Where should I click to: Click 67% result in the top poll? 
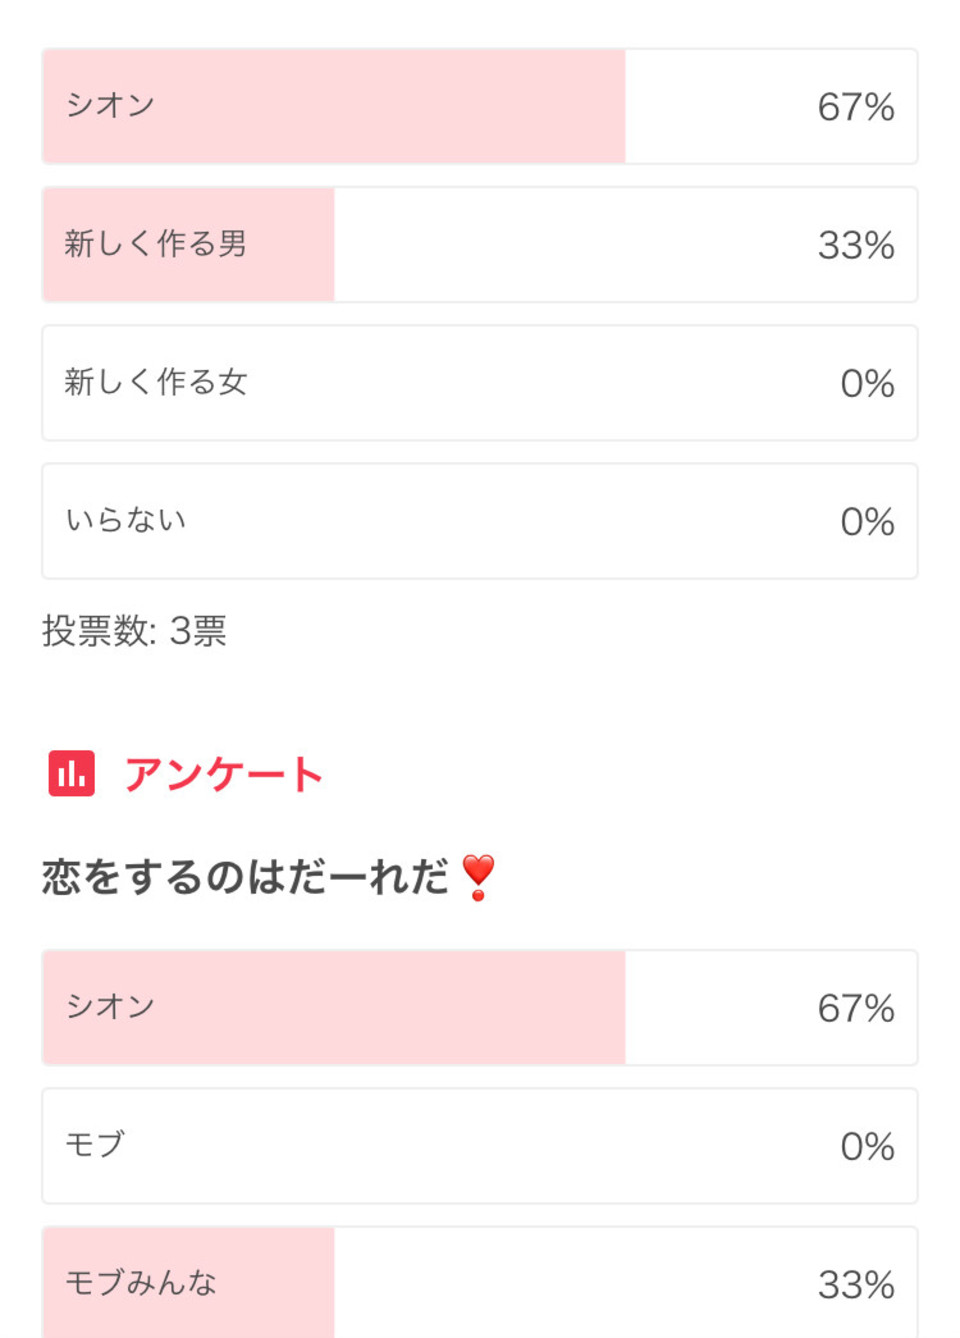[856, 107]
